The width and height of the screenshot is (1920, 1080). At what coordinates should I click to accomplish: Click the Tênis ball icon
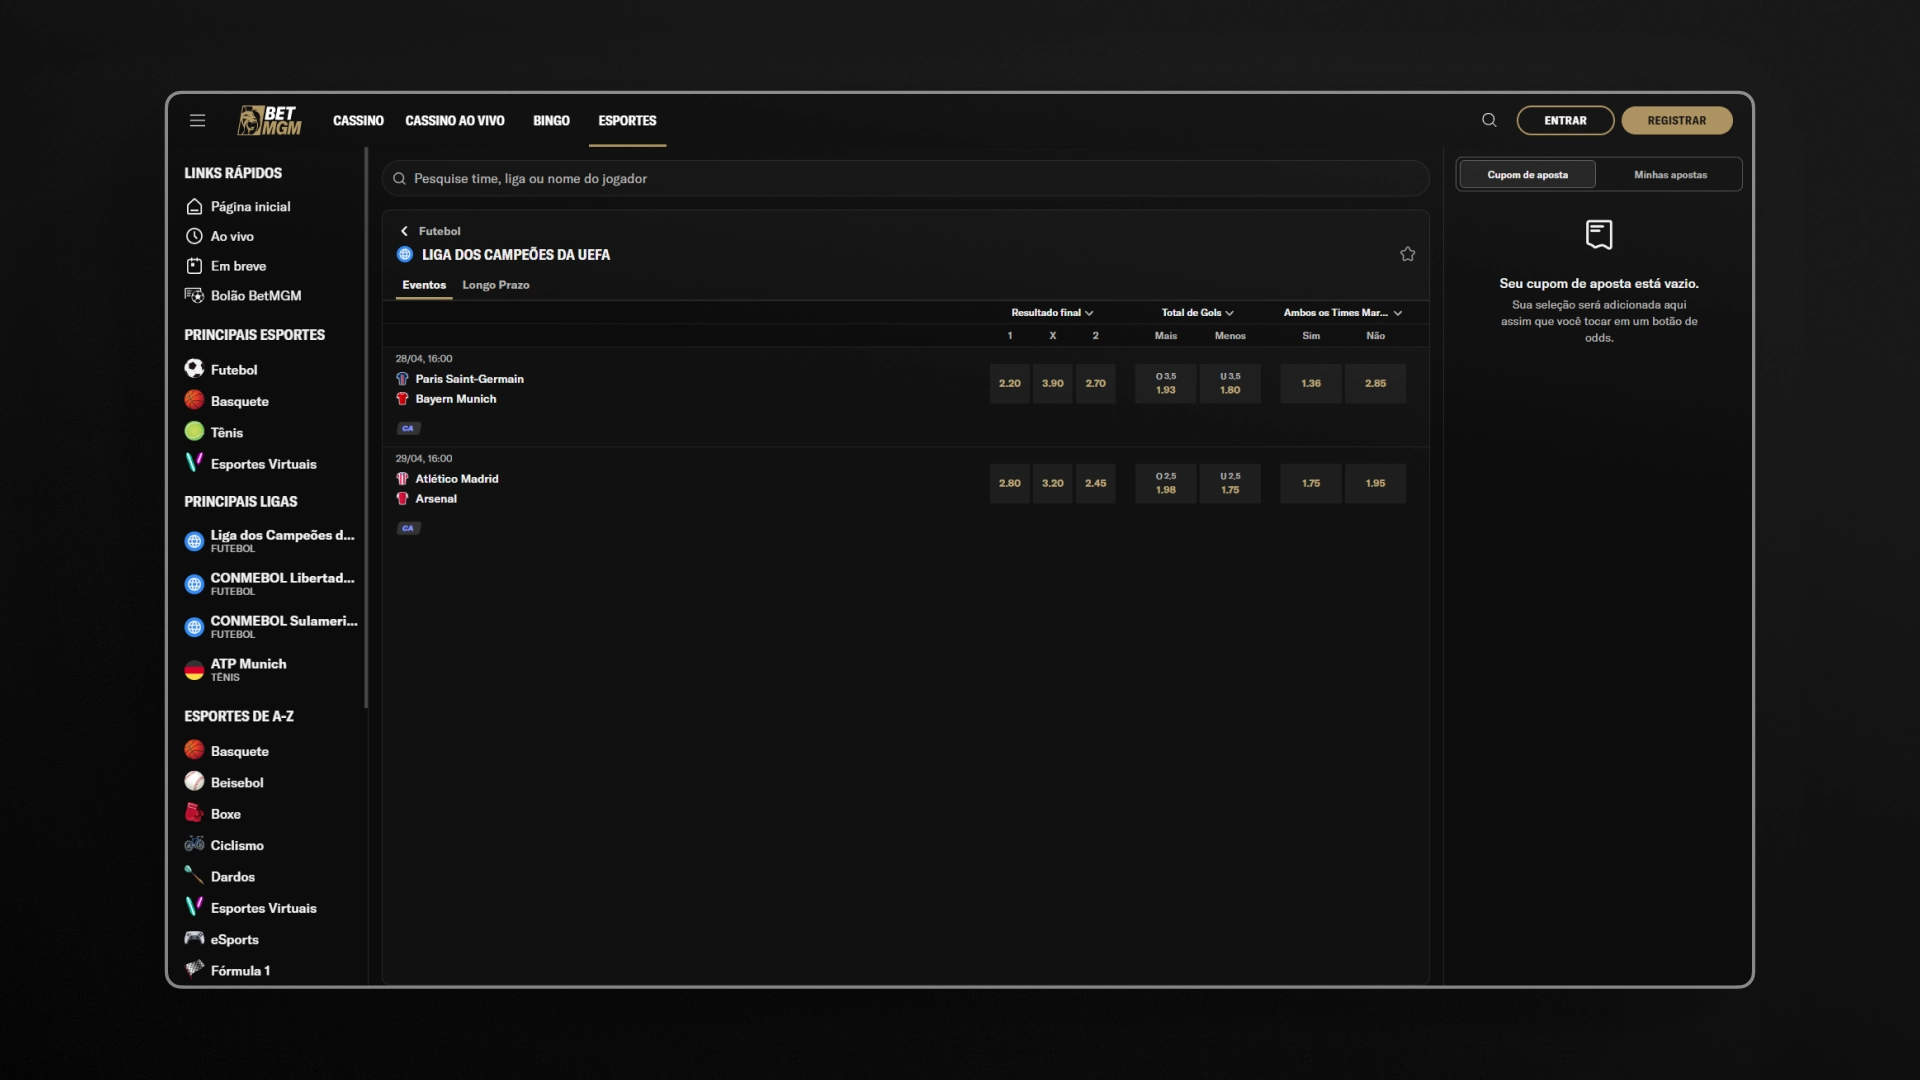[194, 432]
